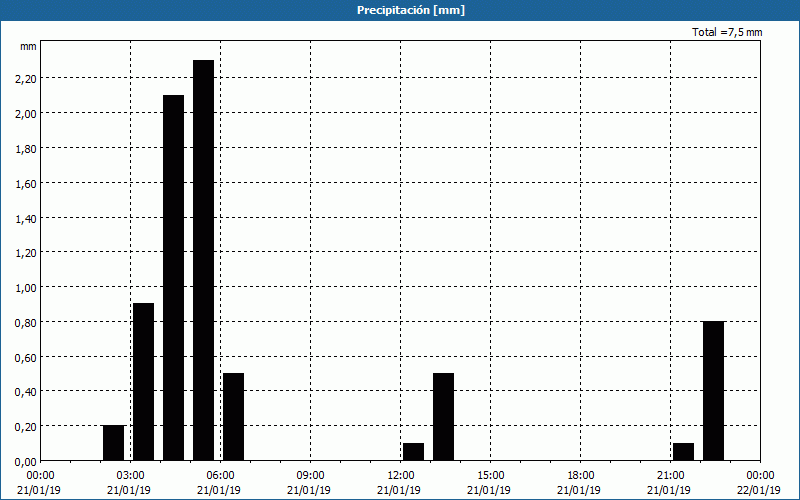Click the 'Precipitación [mm]' chart title
This screenshot has height=500, width=800.
(x=411, y=10)
